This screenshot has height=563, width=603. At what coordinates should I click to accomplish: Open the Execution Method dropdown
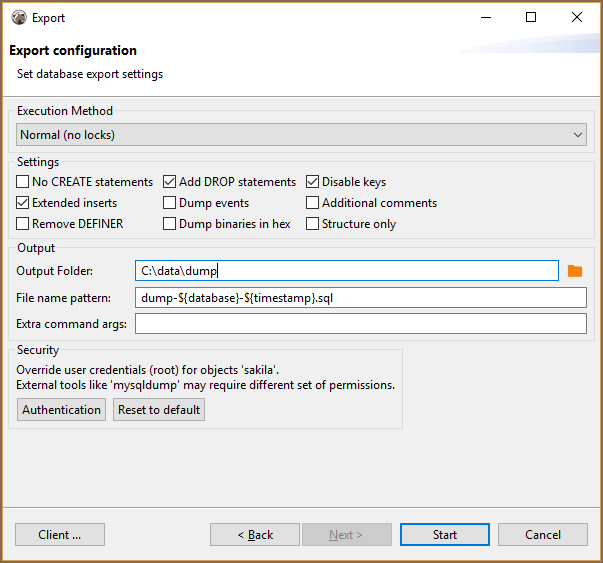[x=301, y=135]
